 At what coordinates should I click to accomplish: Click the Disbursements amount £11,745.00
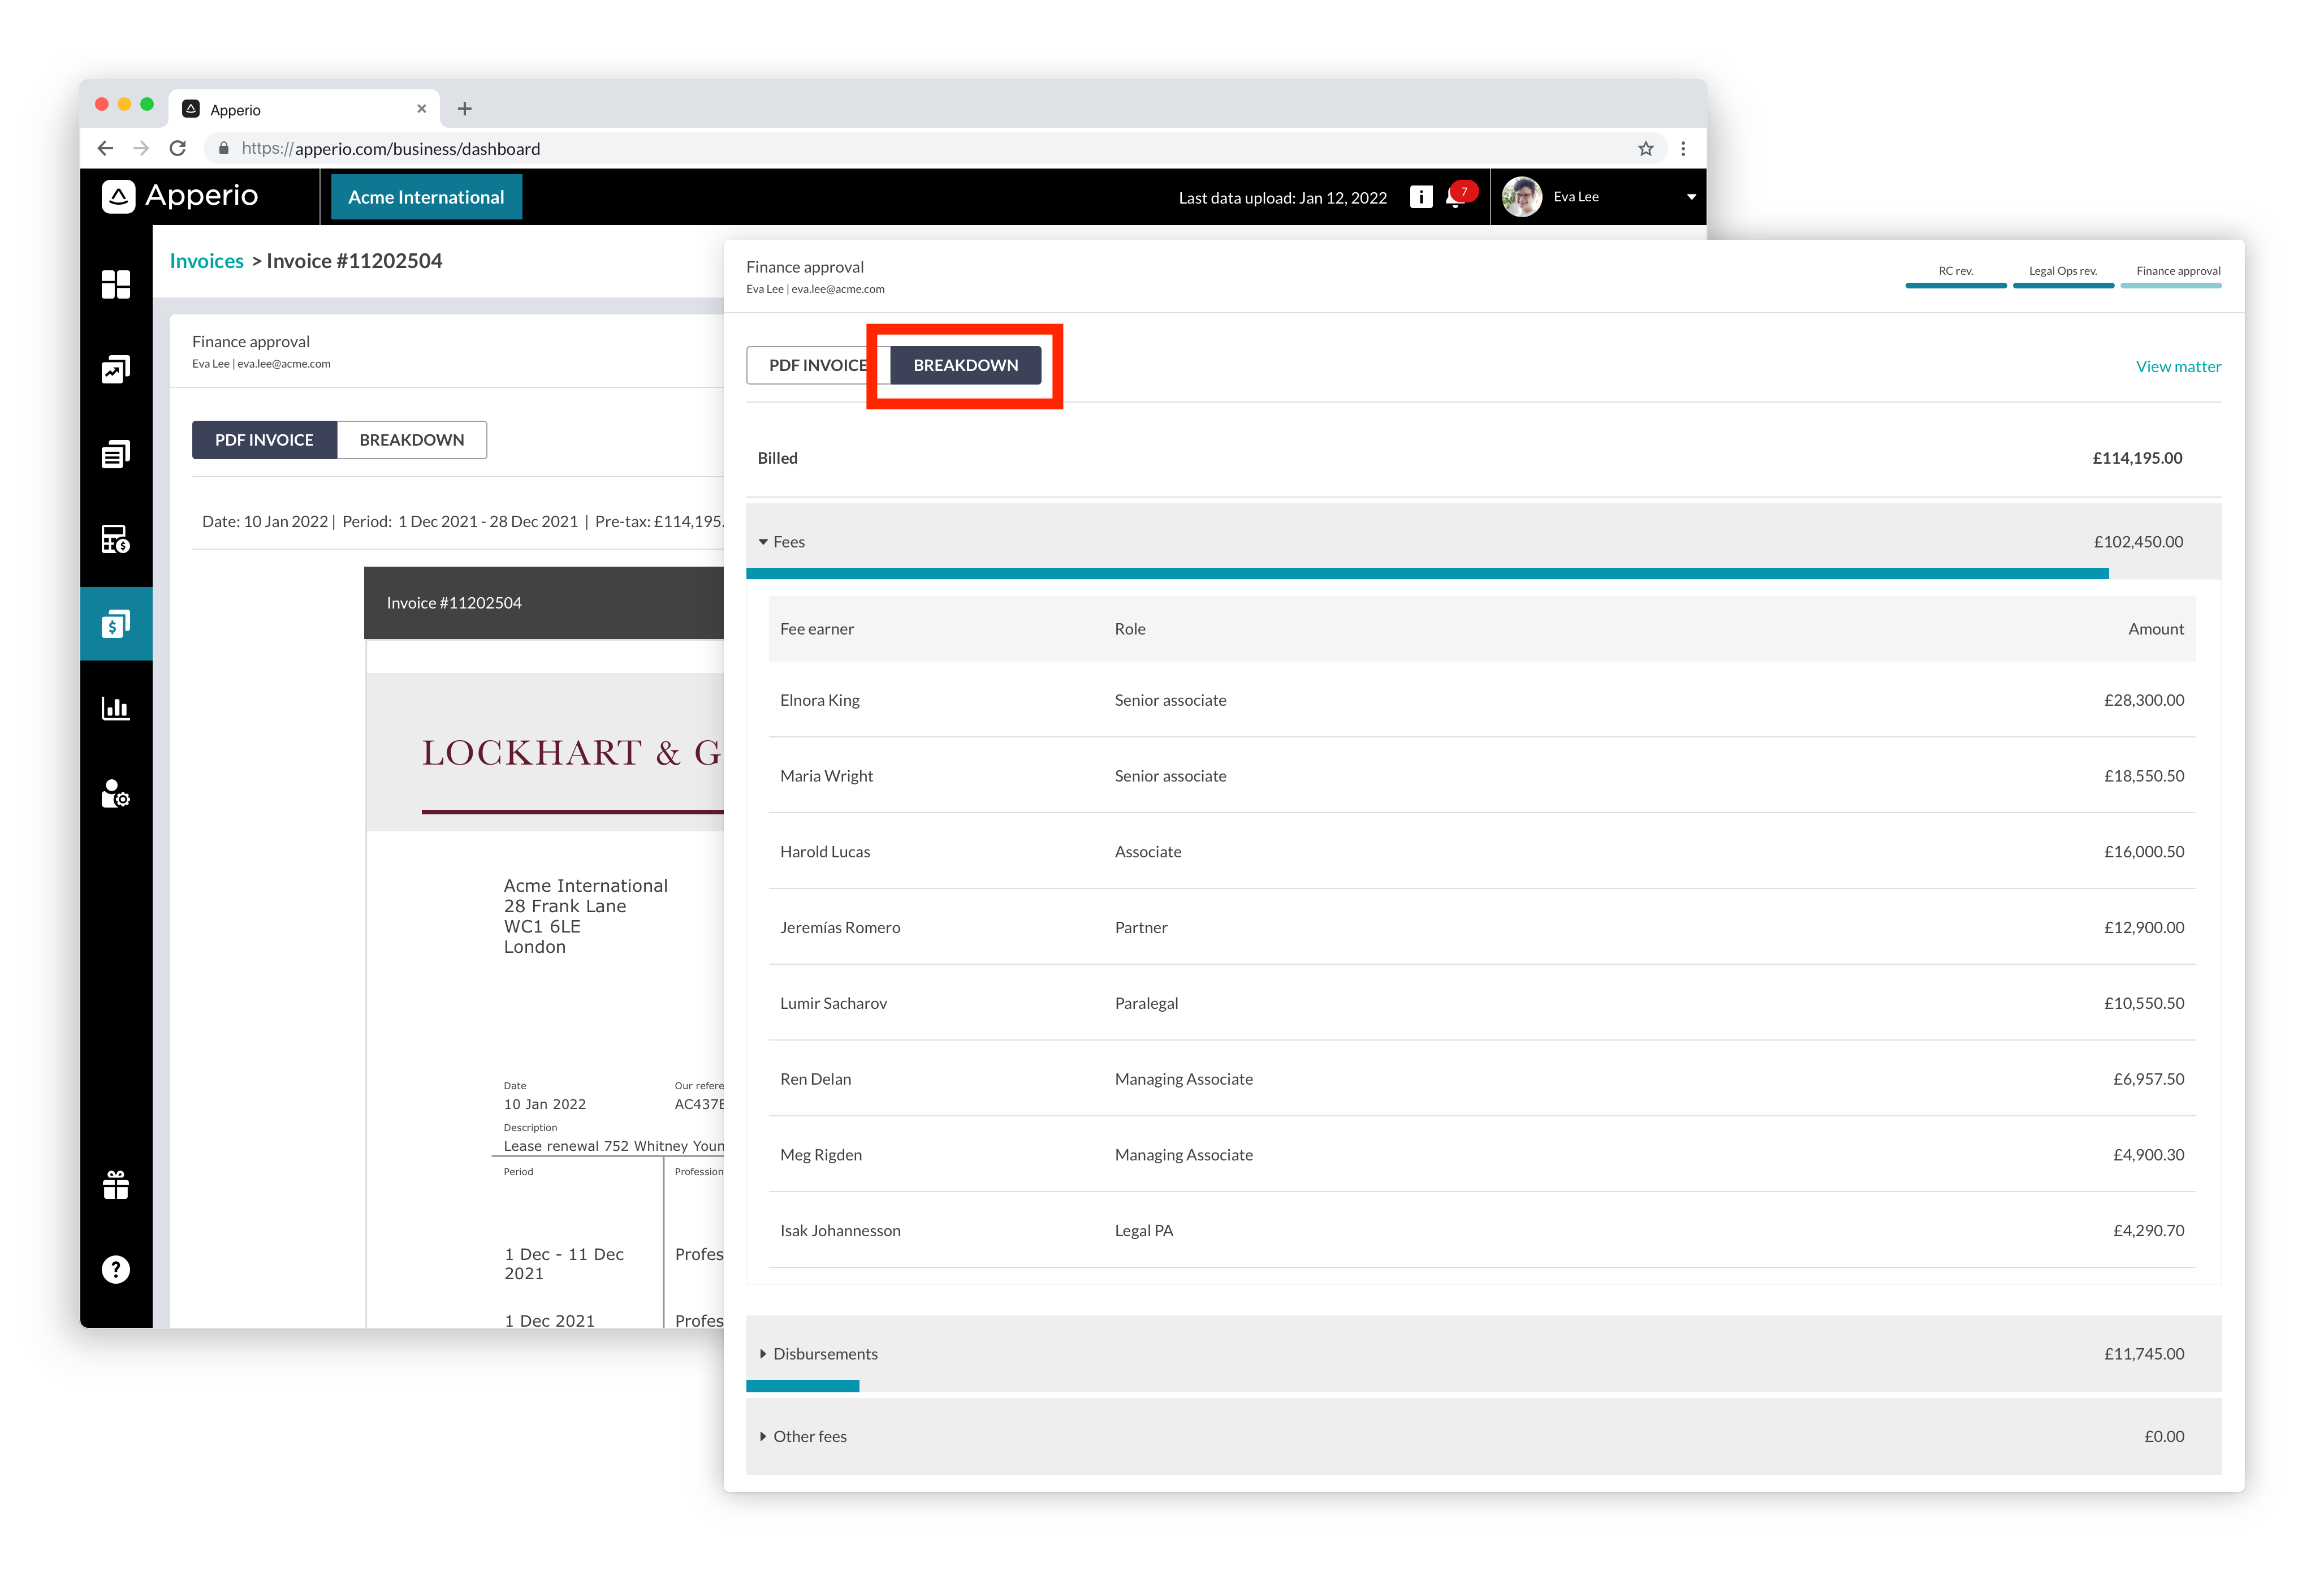(x=2144, y=1354)
